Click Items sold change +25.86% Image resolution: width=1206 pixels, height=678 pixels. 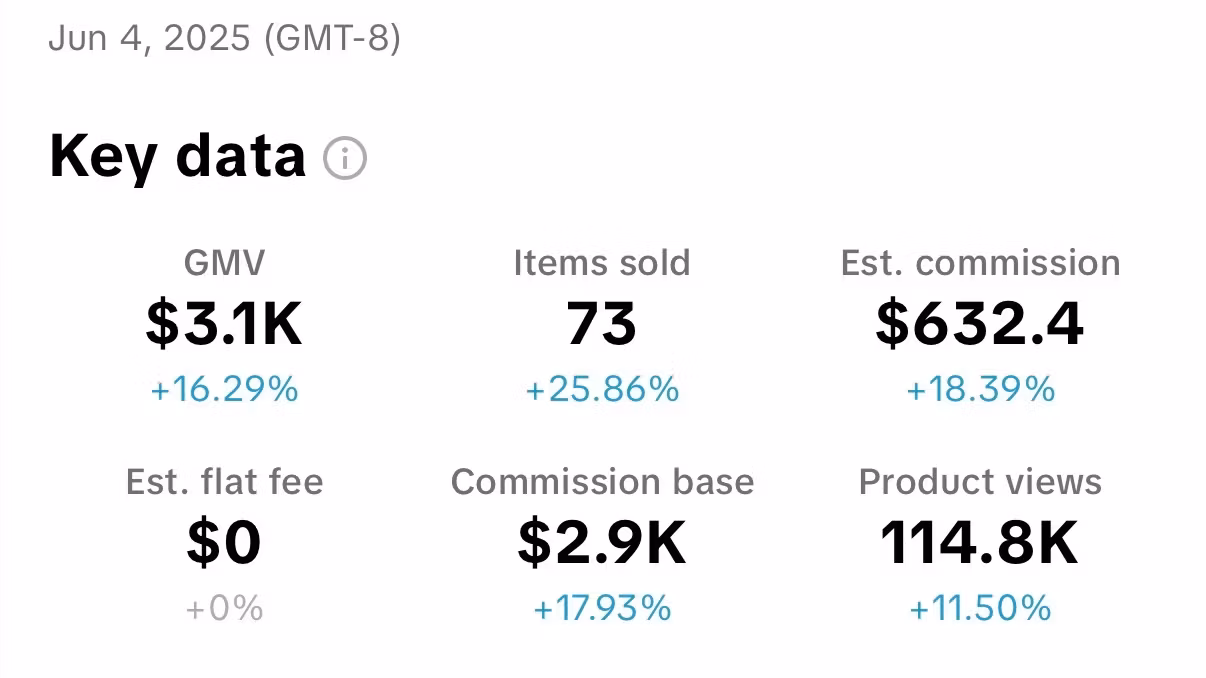coord(602,389)
